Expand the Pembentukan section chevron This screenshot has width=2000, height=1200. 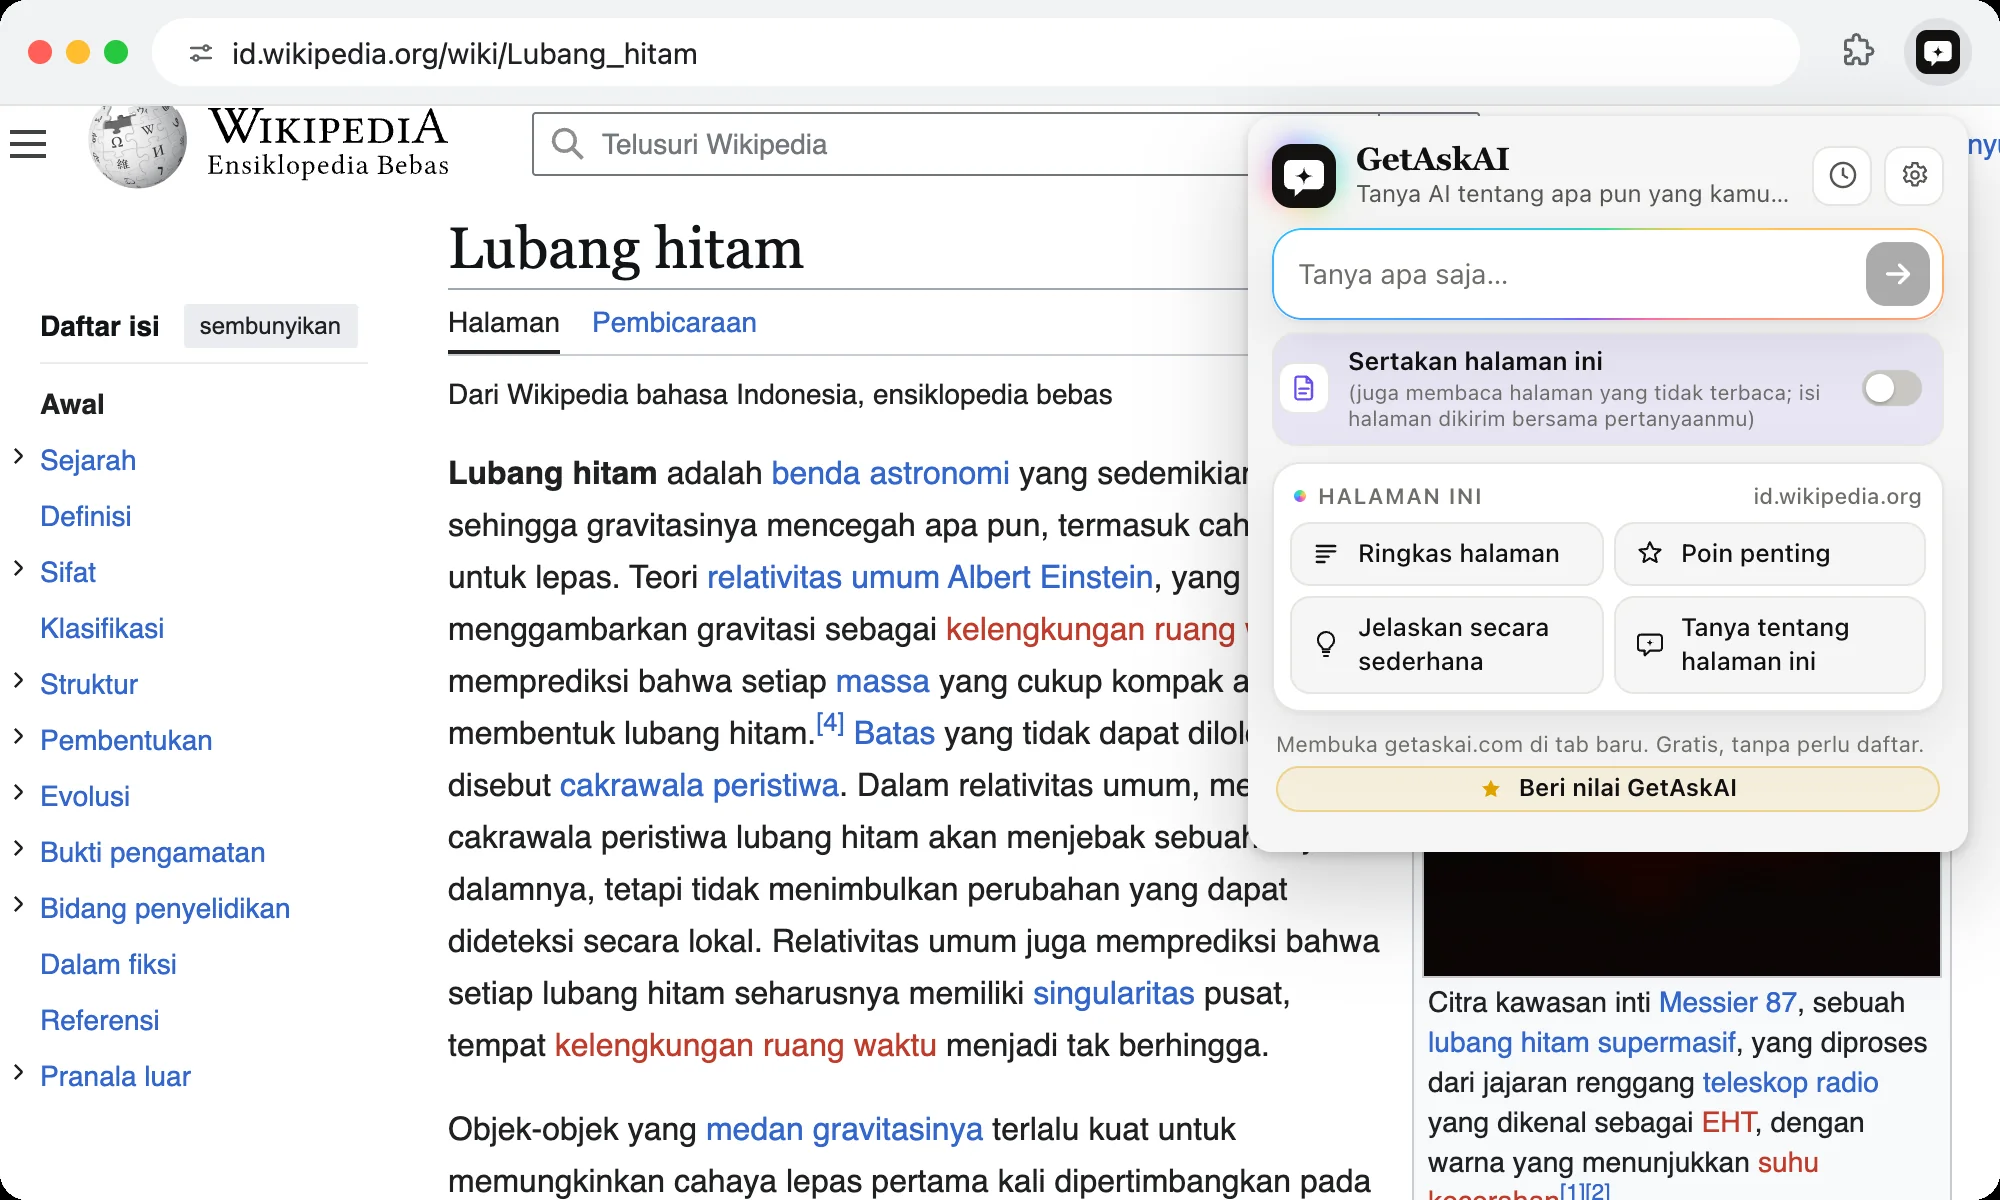tap(18, 737)
